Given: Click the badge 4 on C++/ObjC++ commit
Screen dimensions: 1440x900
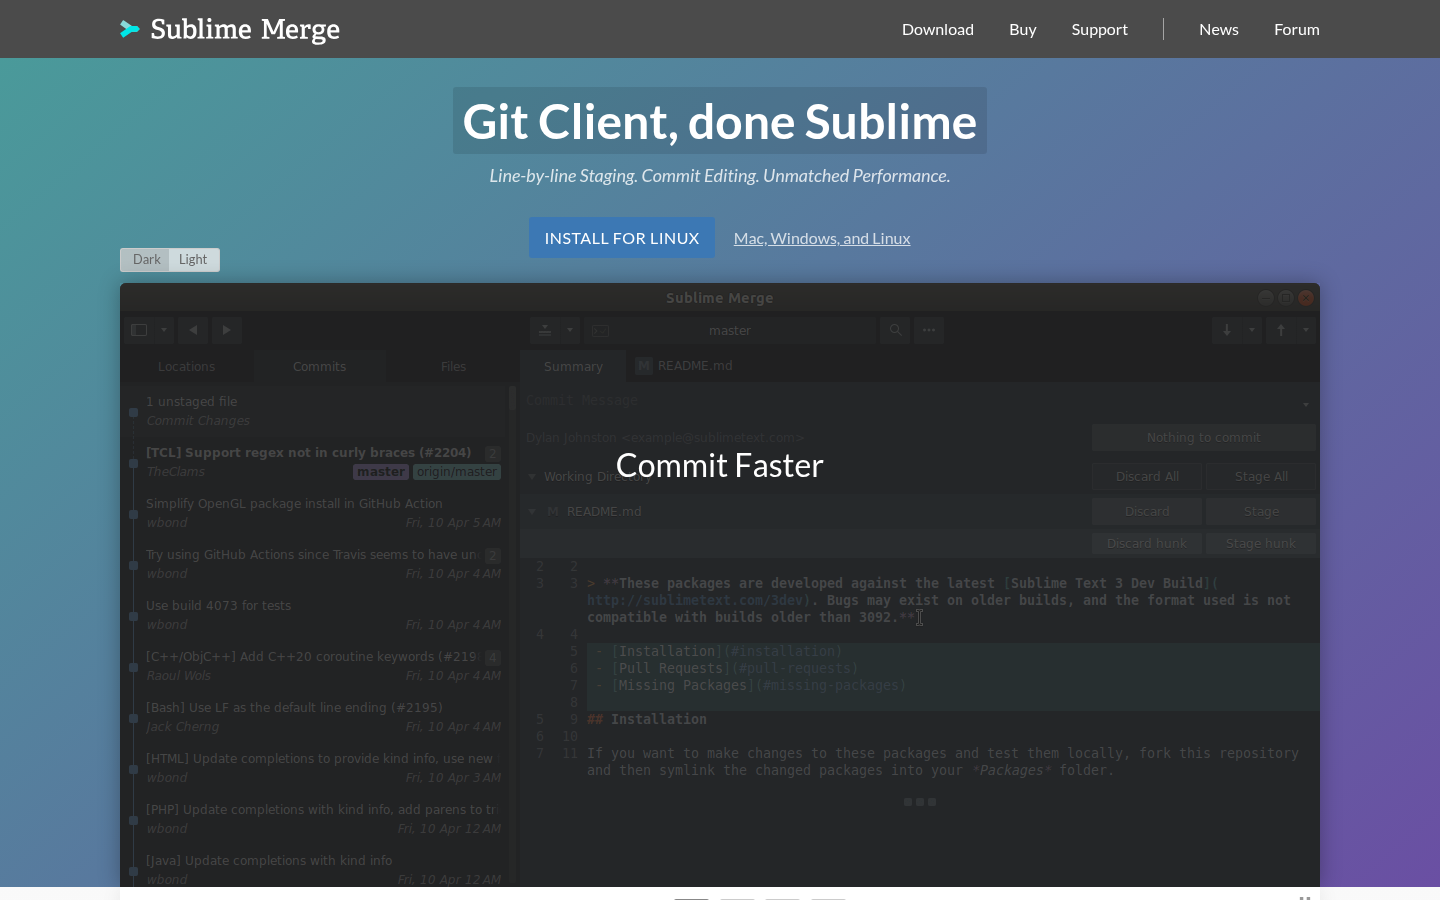Looking at the screenshot, I should point(492,658).
